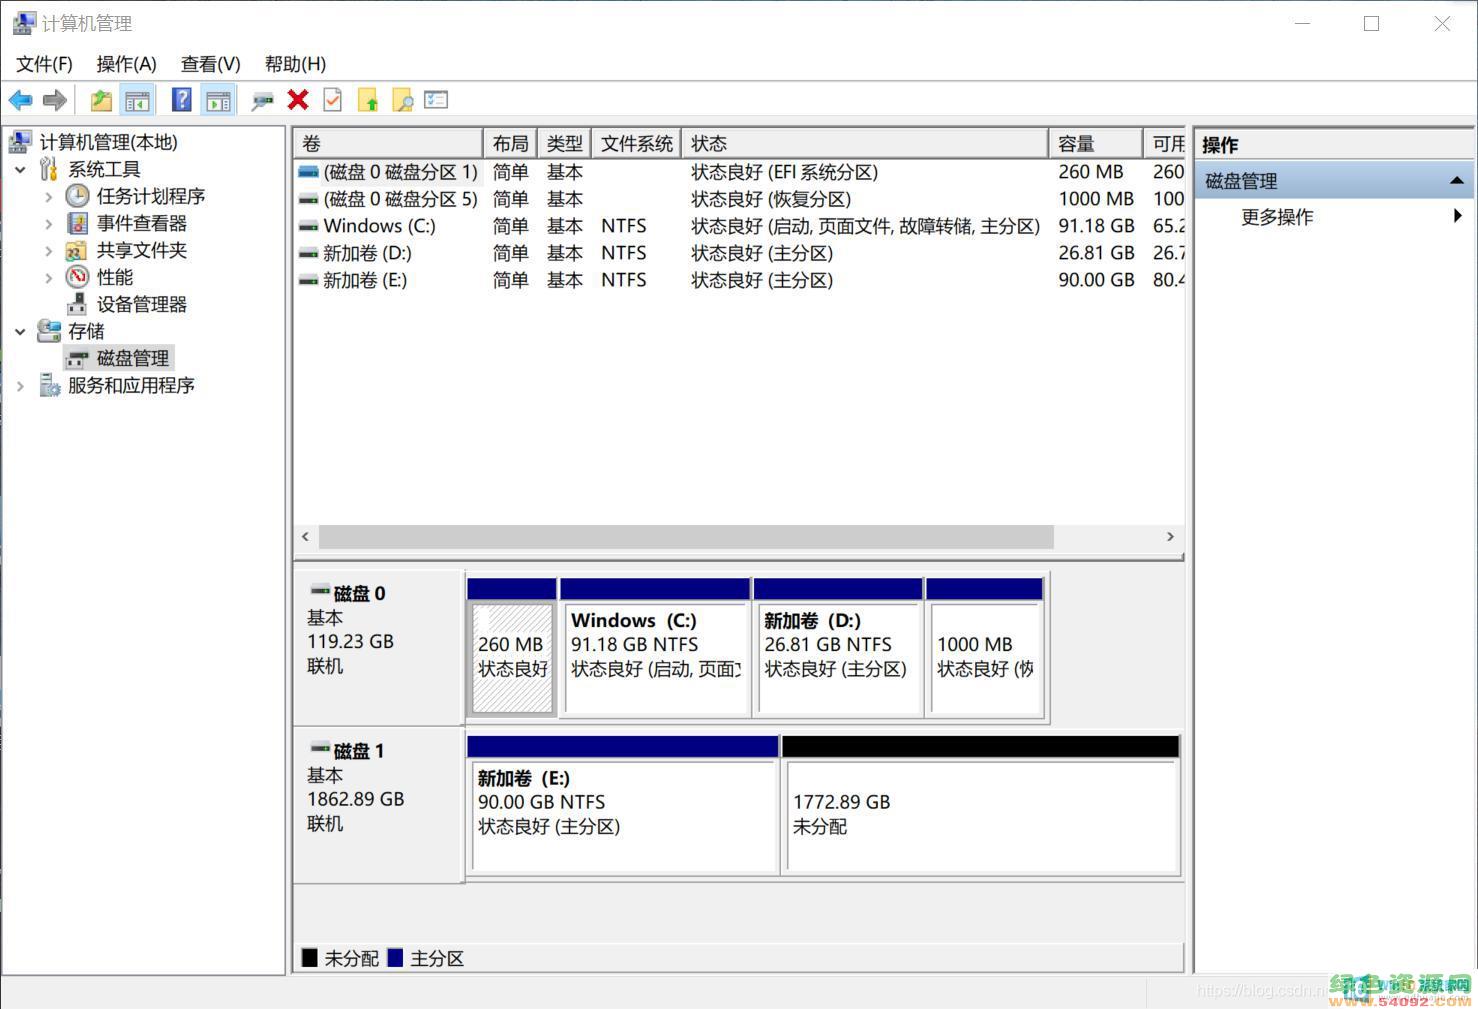Select the 磁盘 0 磁盘分区 5 volume row
This screenshot has width=1478, height=1009.
point(739,199)
